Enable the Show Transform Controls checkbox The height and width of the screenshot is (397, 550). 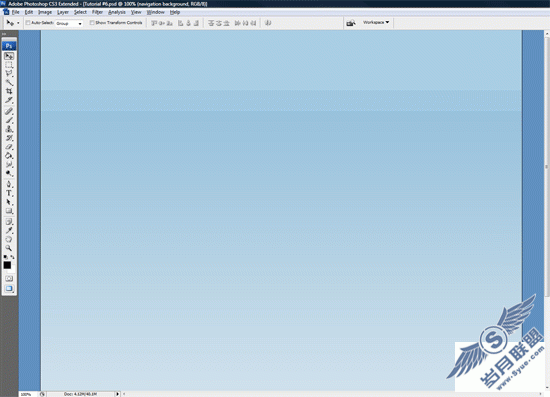[x=92, y=23]
